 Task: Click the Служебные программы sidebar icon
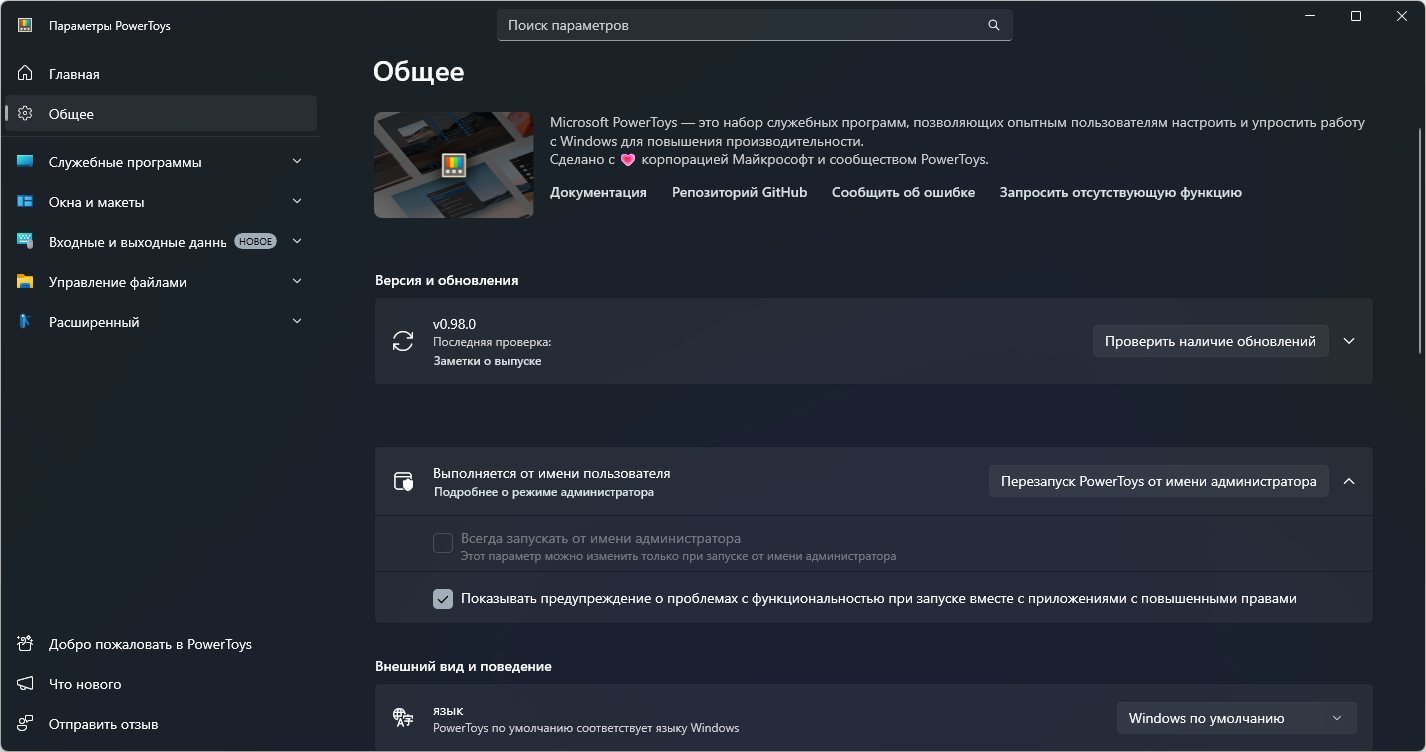click(x=25, y=162)
